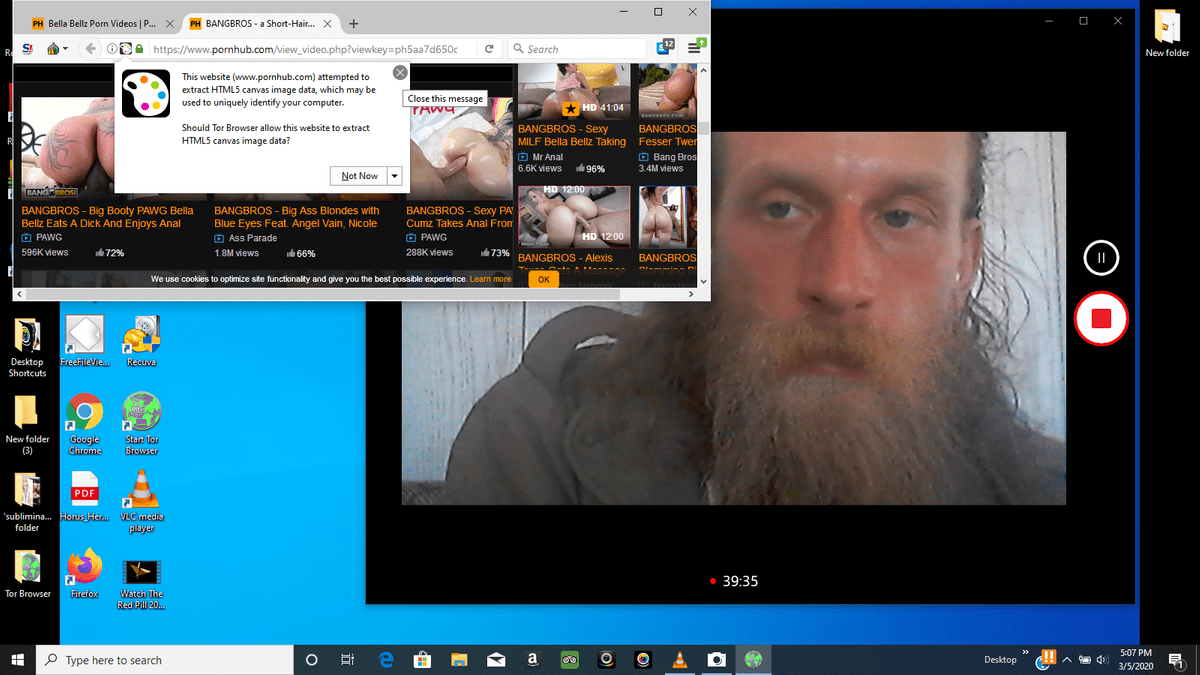
Task: Open the FreeFileViewer desktop shortcut
Action: click(84, 342)
